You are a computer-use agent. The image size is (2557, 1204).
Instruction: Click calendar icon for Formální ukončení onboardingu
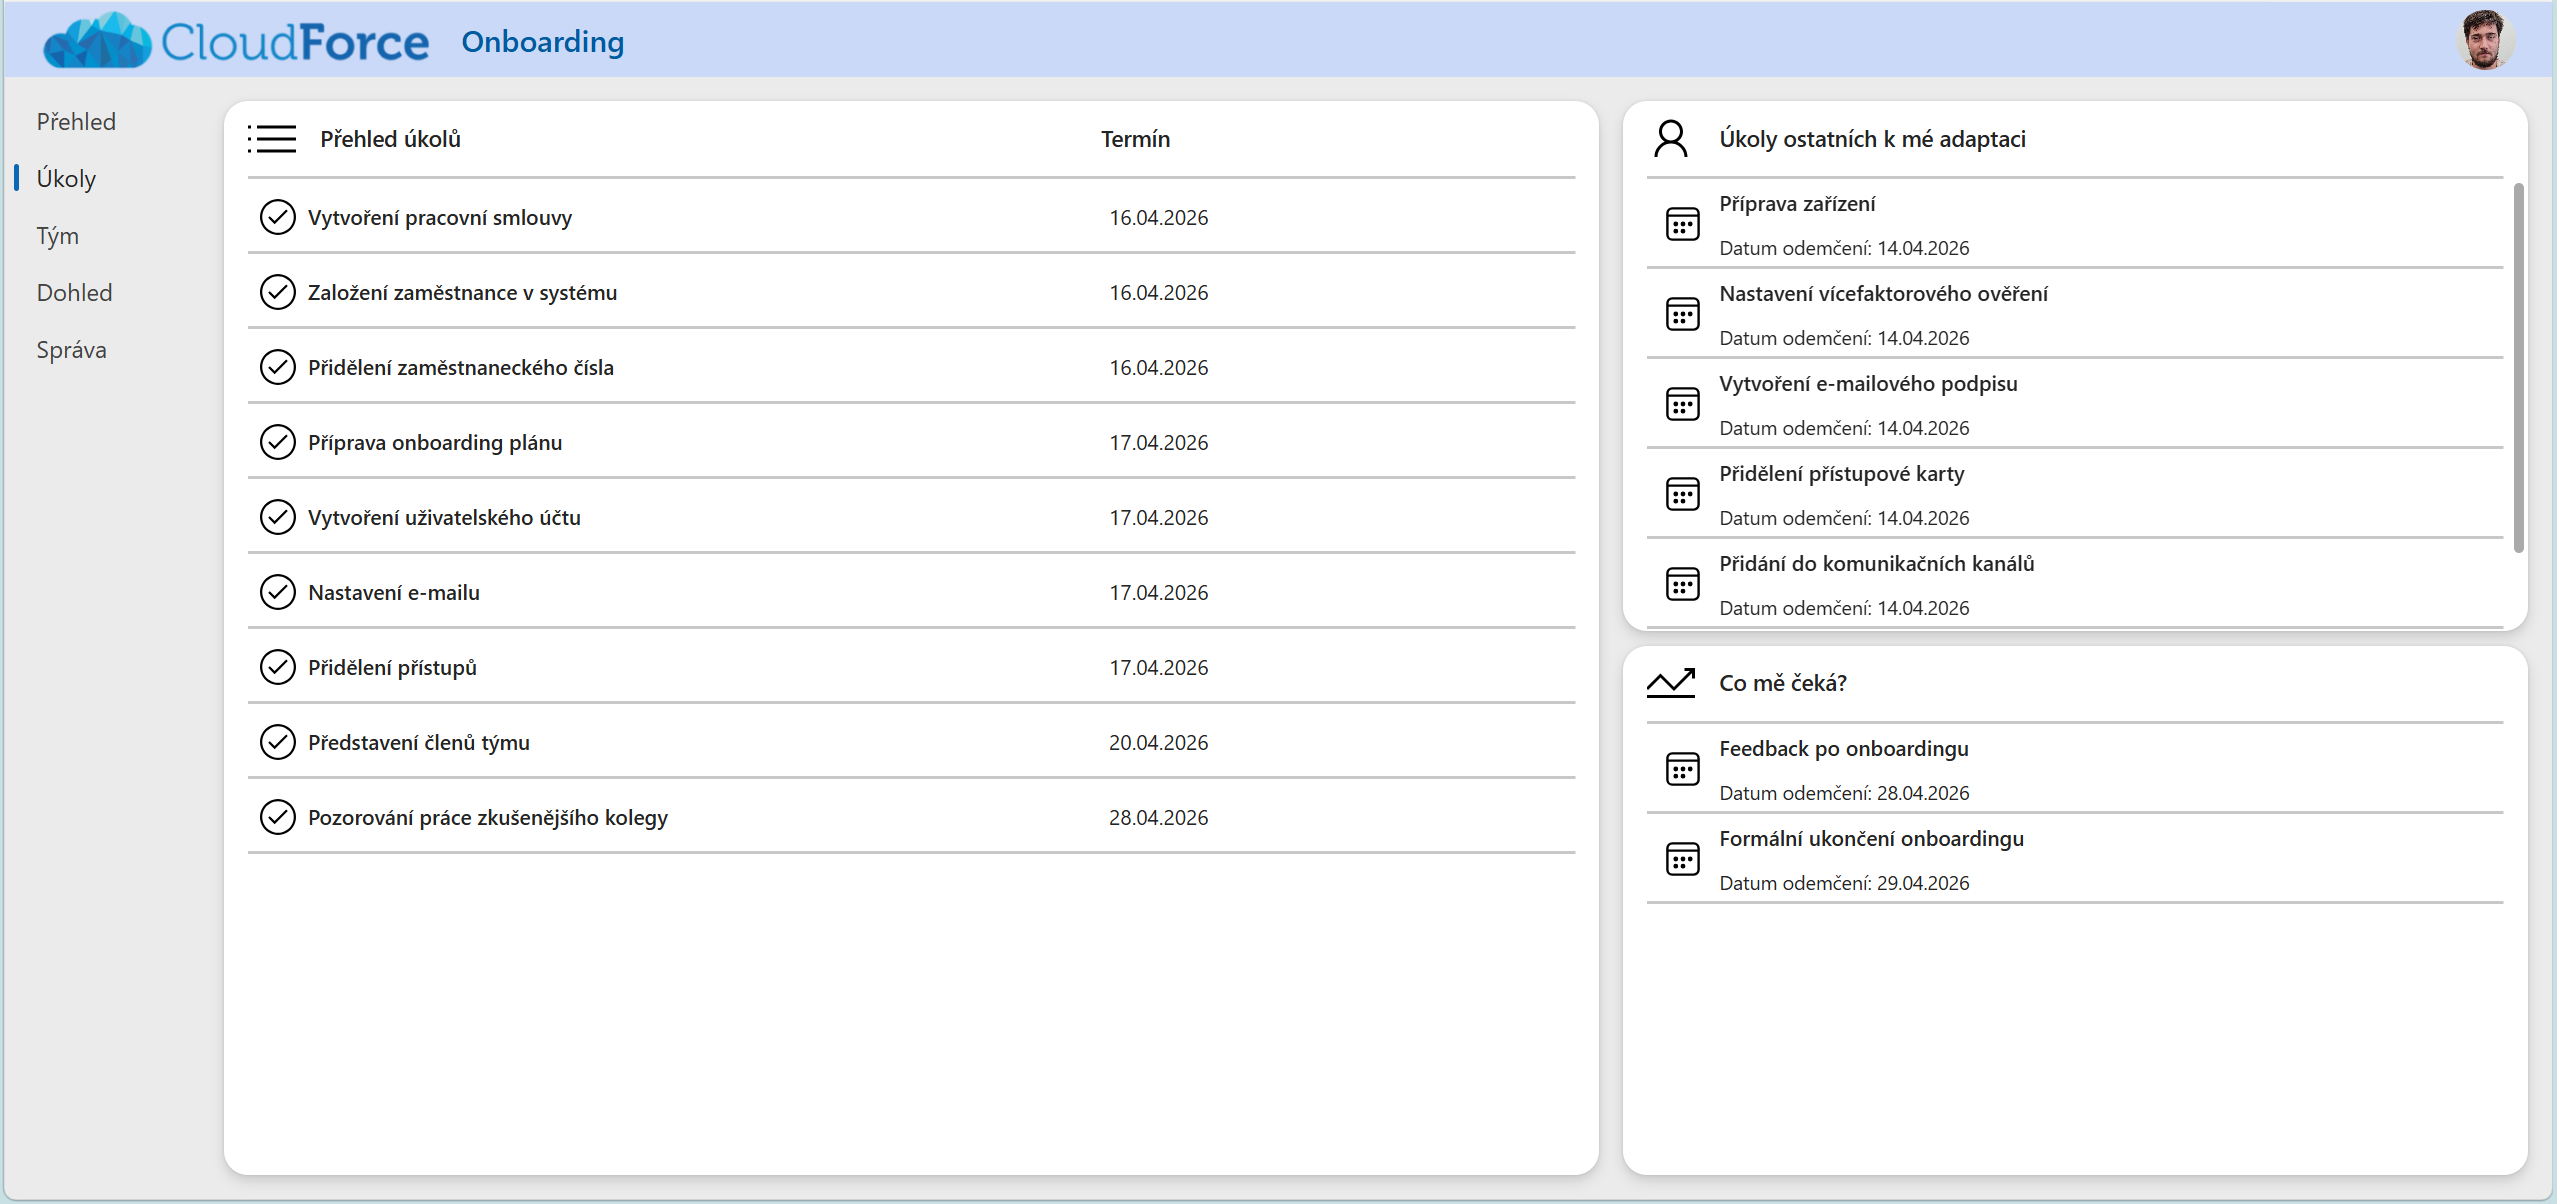(1682, 859)
